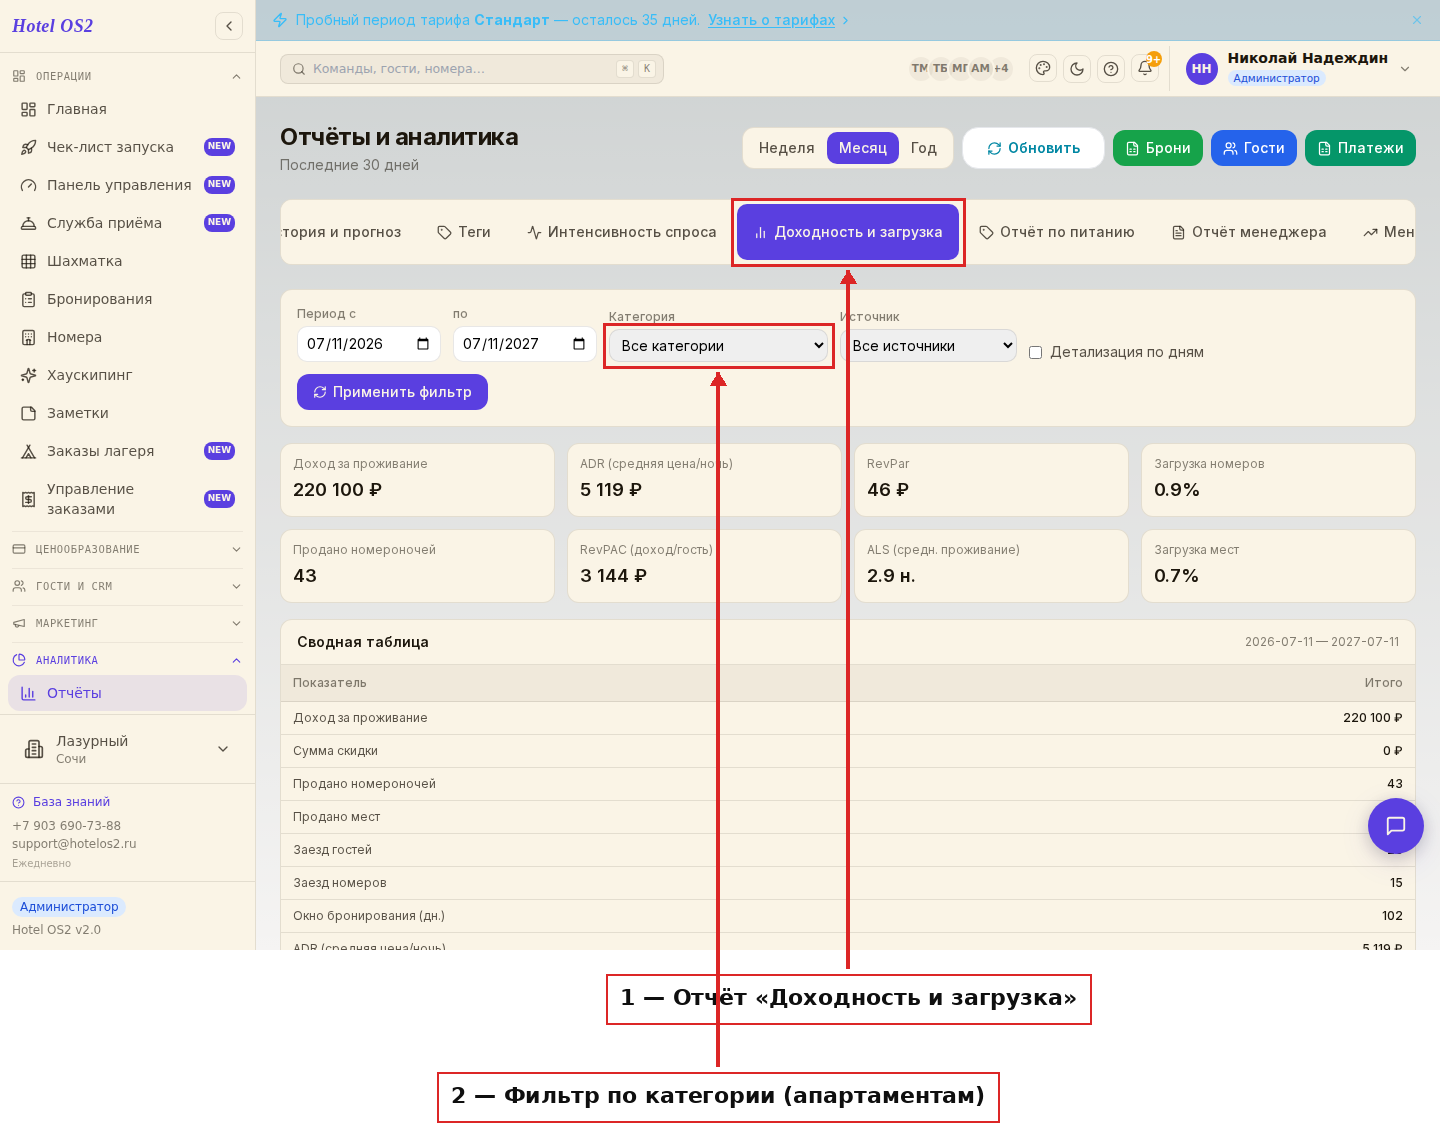Open the chat bubble floating button
This screenshot has height=1146, width=1440.
pos(1396,826)
